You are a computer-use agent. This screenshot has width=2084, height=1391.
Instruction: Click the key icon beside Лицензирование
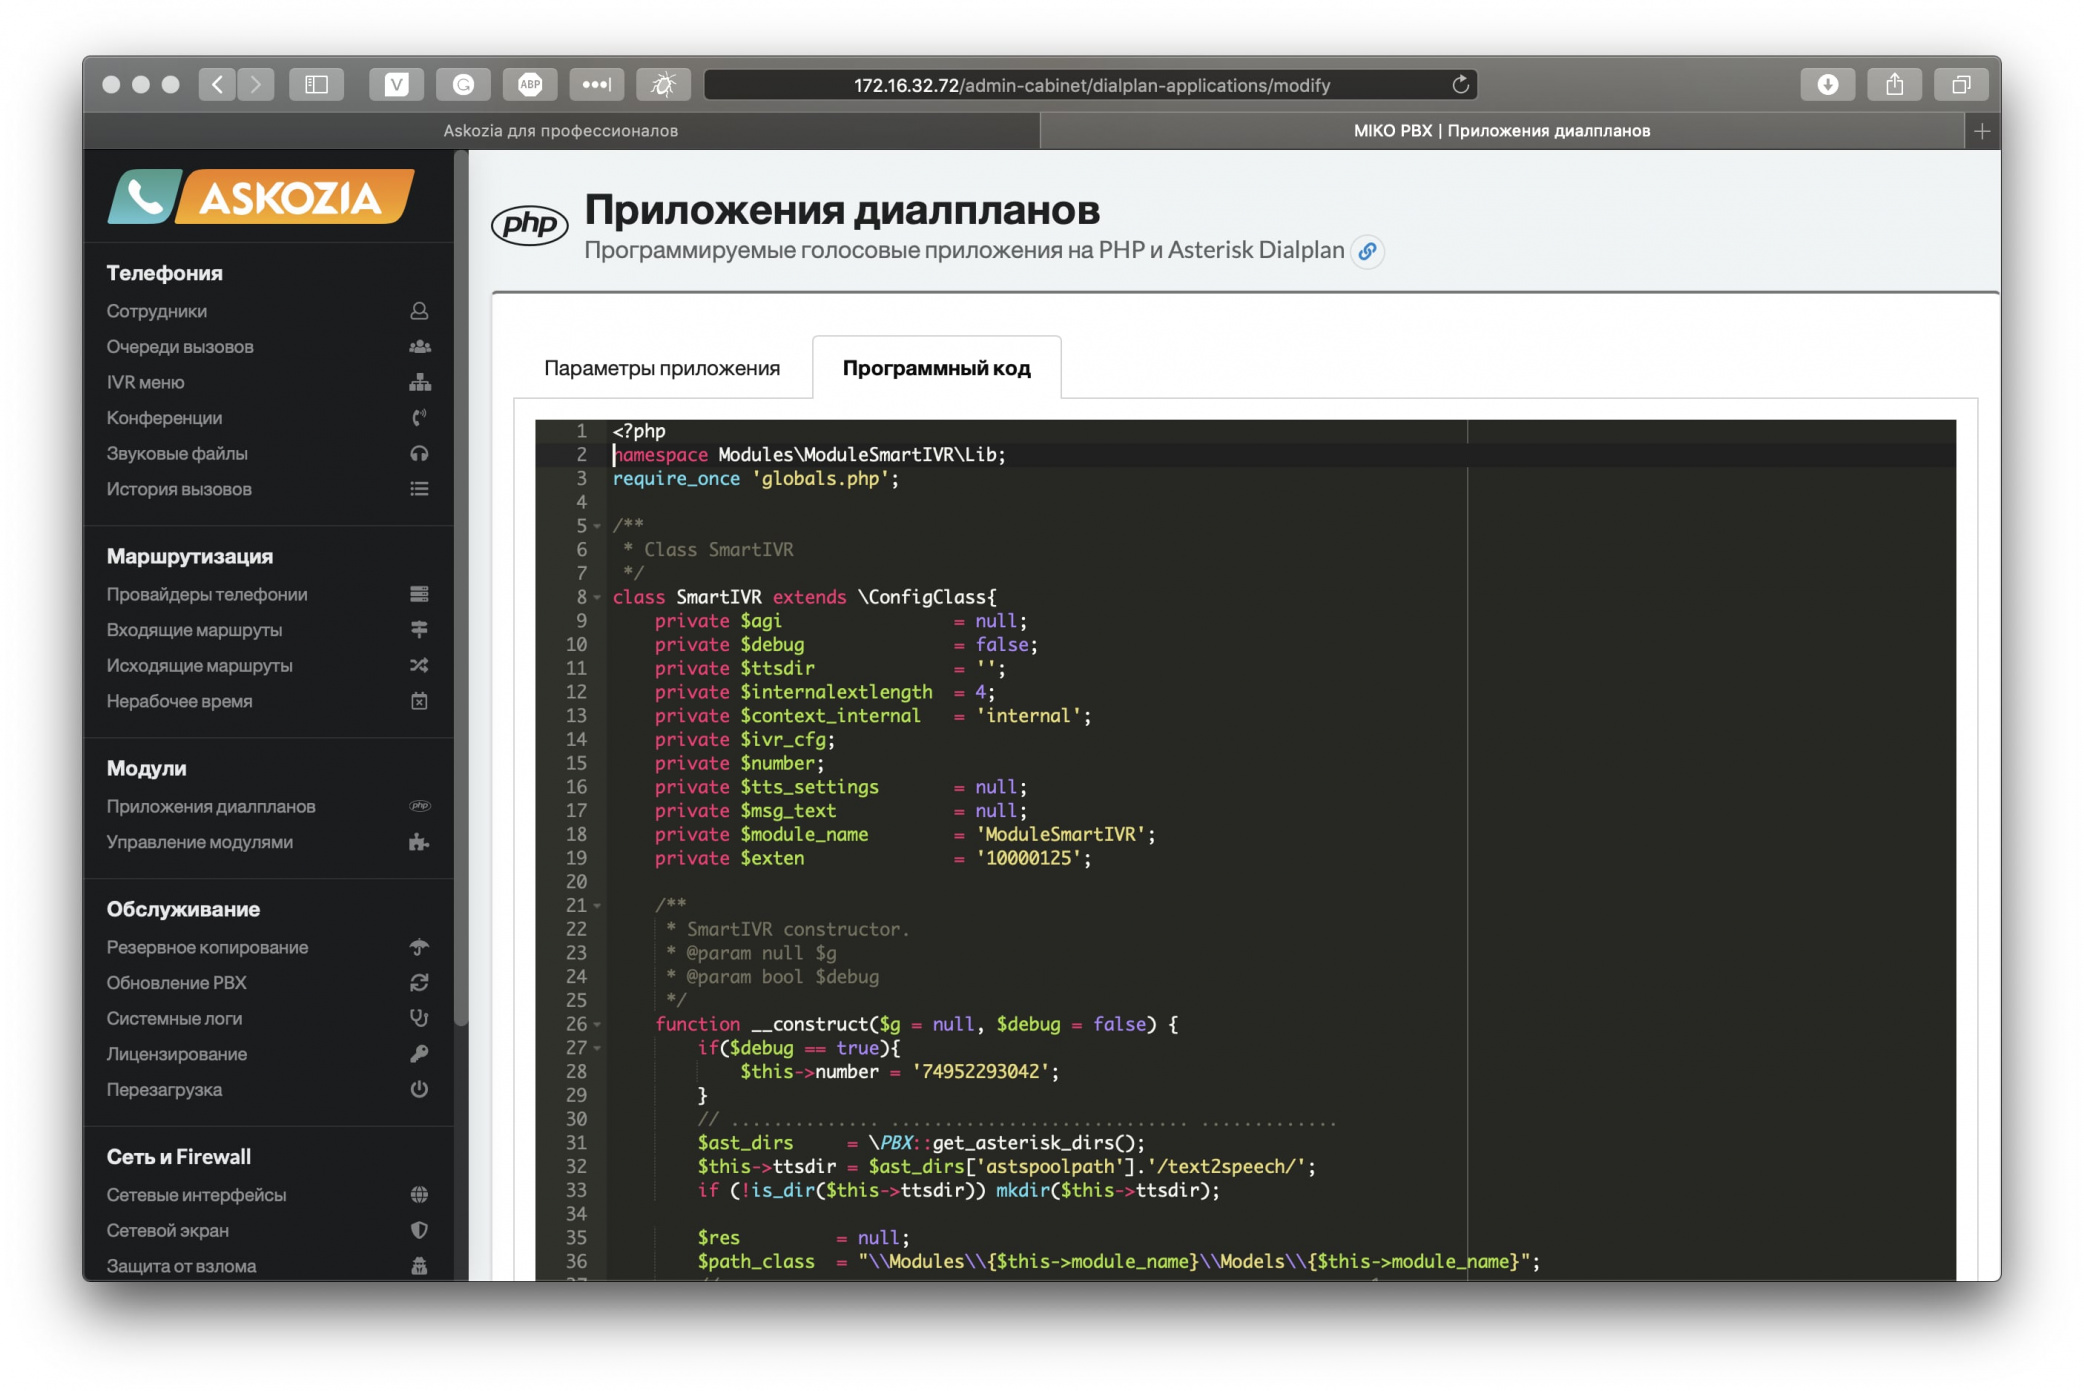(419, 1054)
